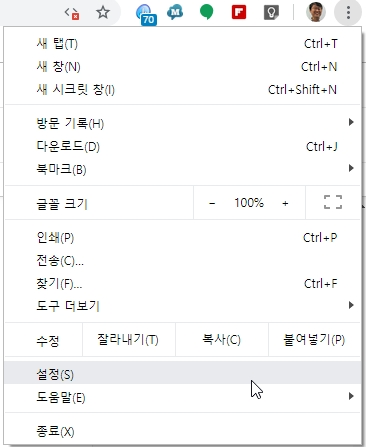
Task: Increase zoom with the plus button
Action: click(x=285, y=203)
